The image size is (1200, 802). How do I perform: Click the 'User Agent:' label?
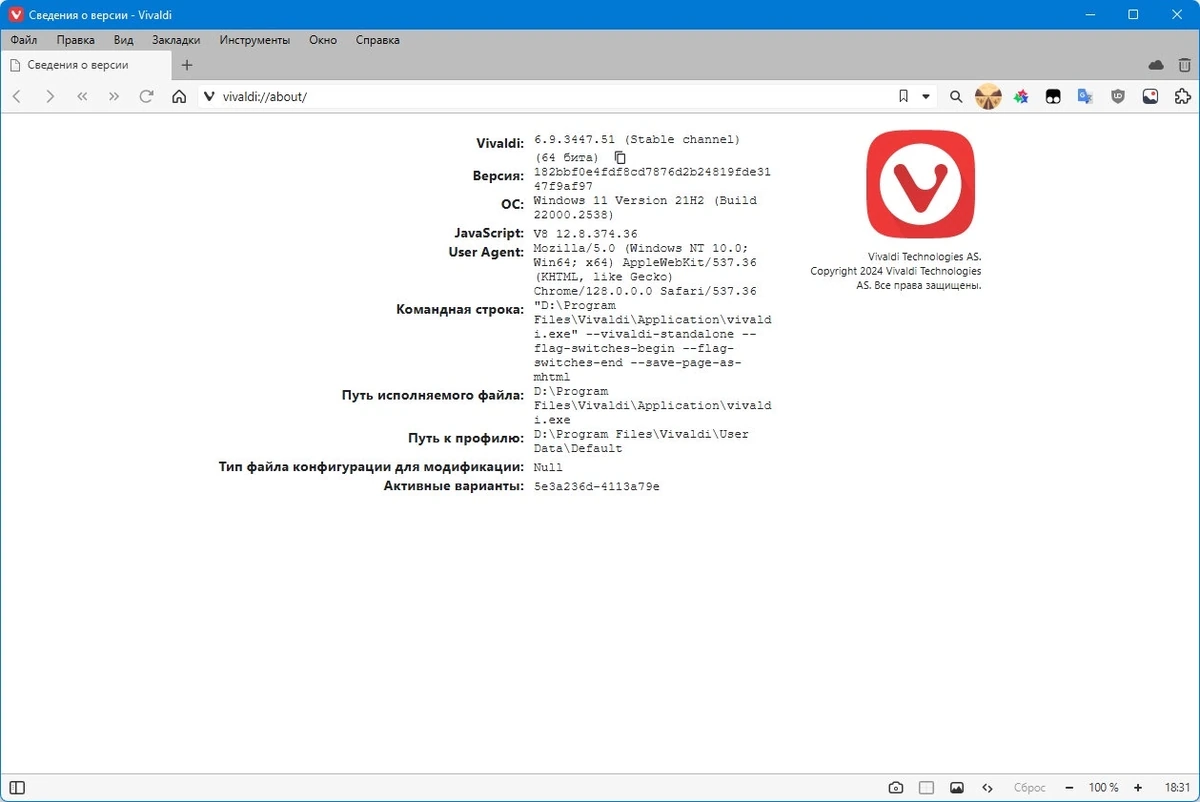pos(486,252)
